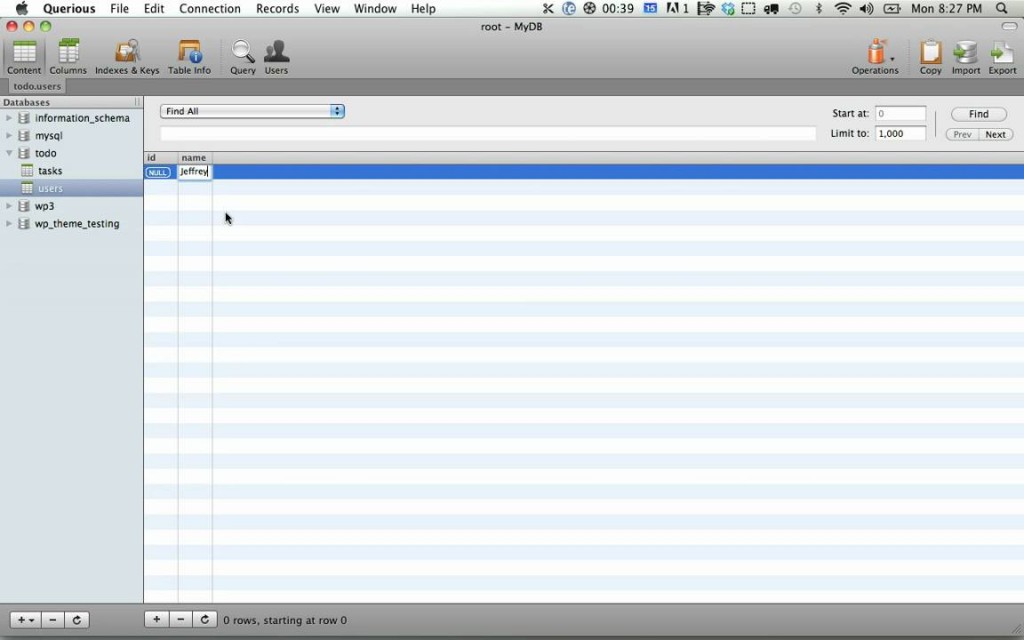This screenshot has width=1024, height=640.
Task: Select the tasks table in sidebar
Action: [50, 171]
